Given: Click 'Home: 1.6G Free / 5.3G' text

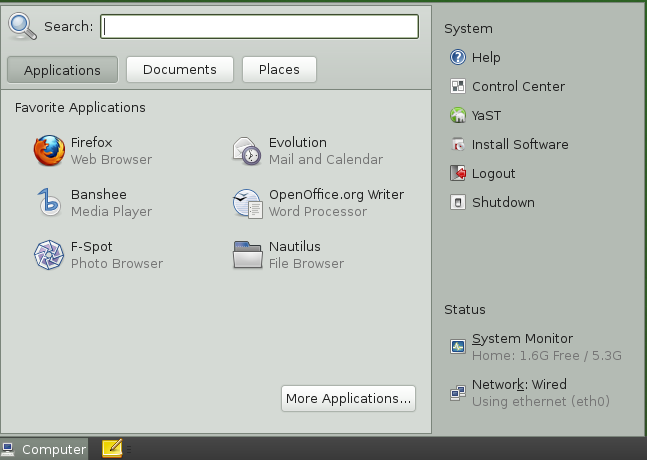Looking at the screenshot, I should coord(547,356).
